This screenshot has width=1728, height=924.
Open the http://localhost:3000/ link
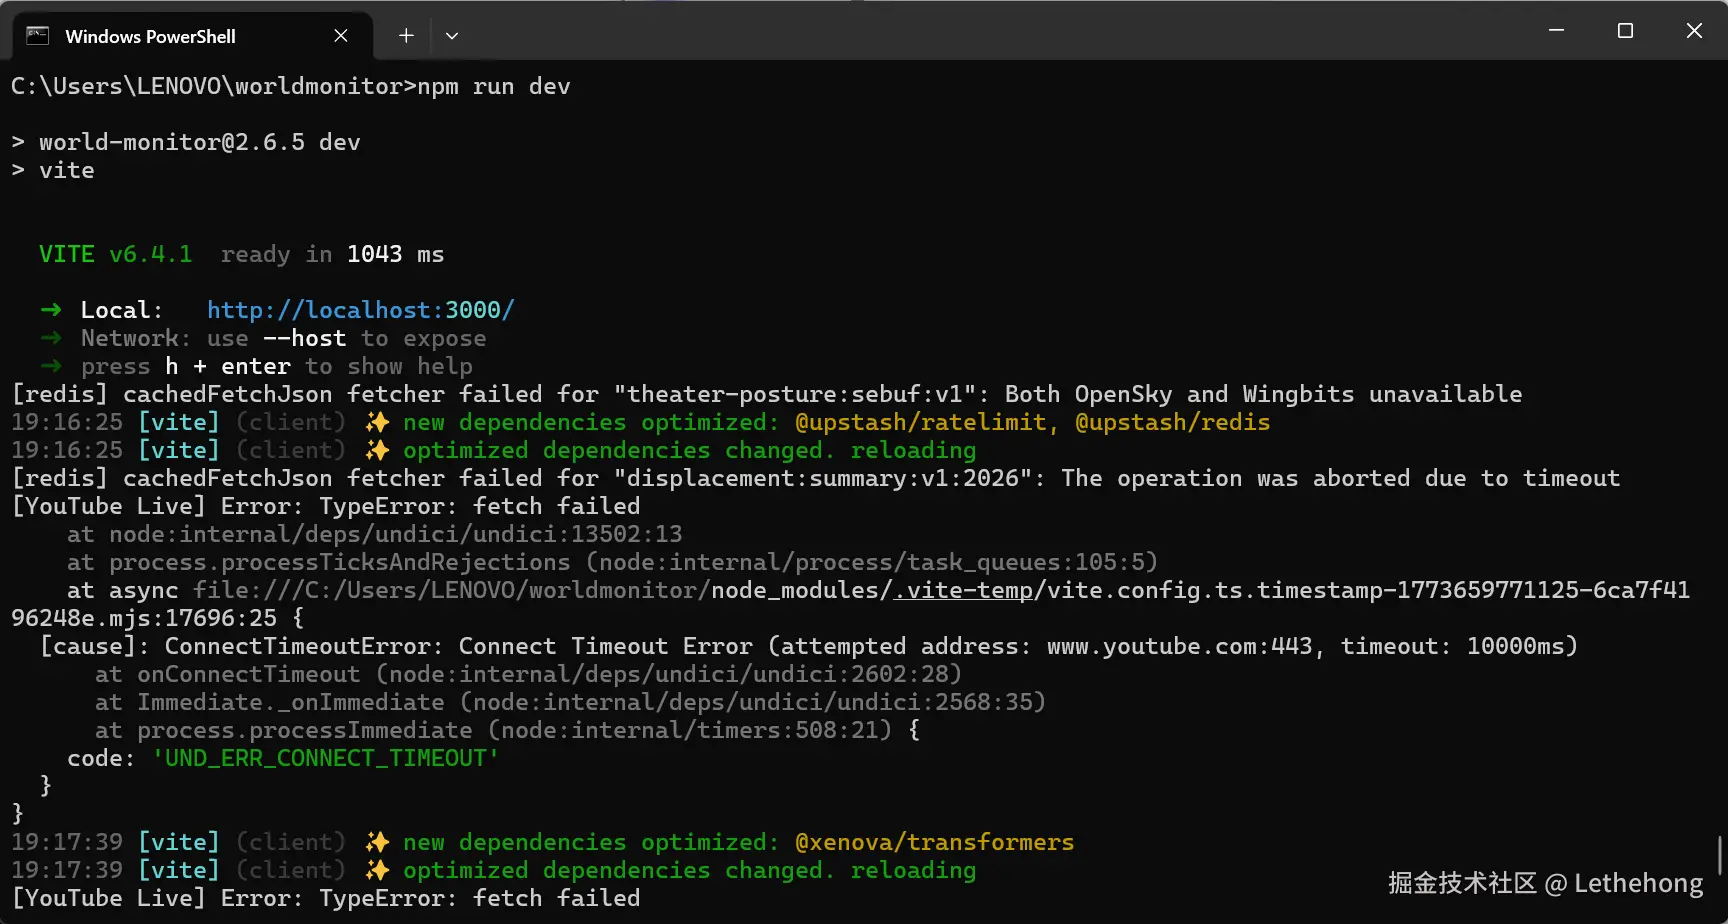tap(360, 310)
